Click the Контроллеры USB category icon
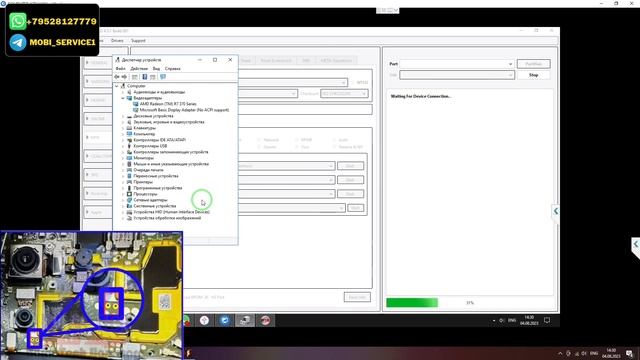Screen dimensions: 640x360 [129, 146]
